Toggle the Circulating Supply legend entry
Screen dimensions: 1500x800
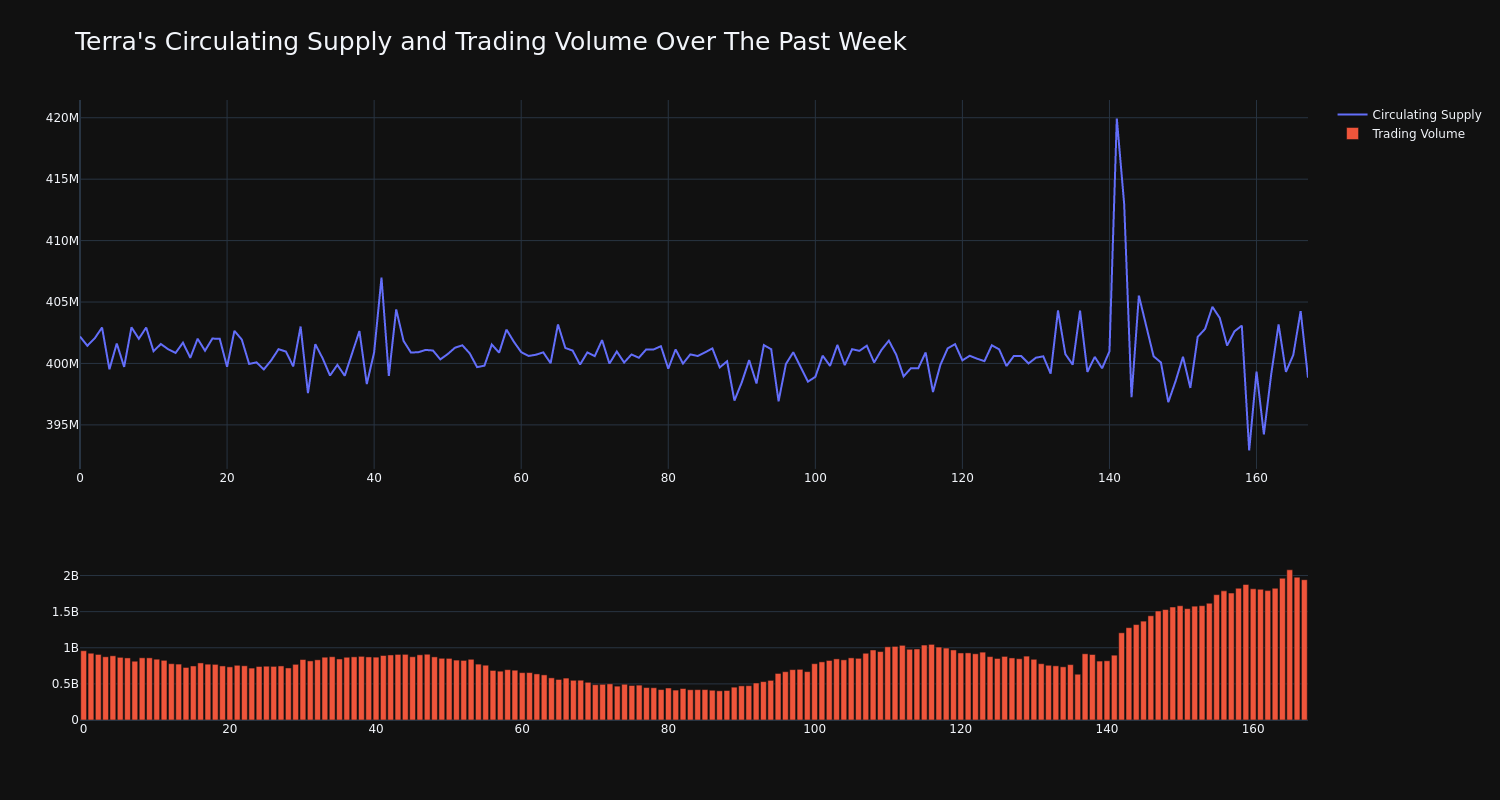[x=1409, y=115]
